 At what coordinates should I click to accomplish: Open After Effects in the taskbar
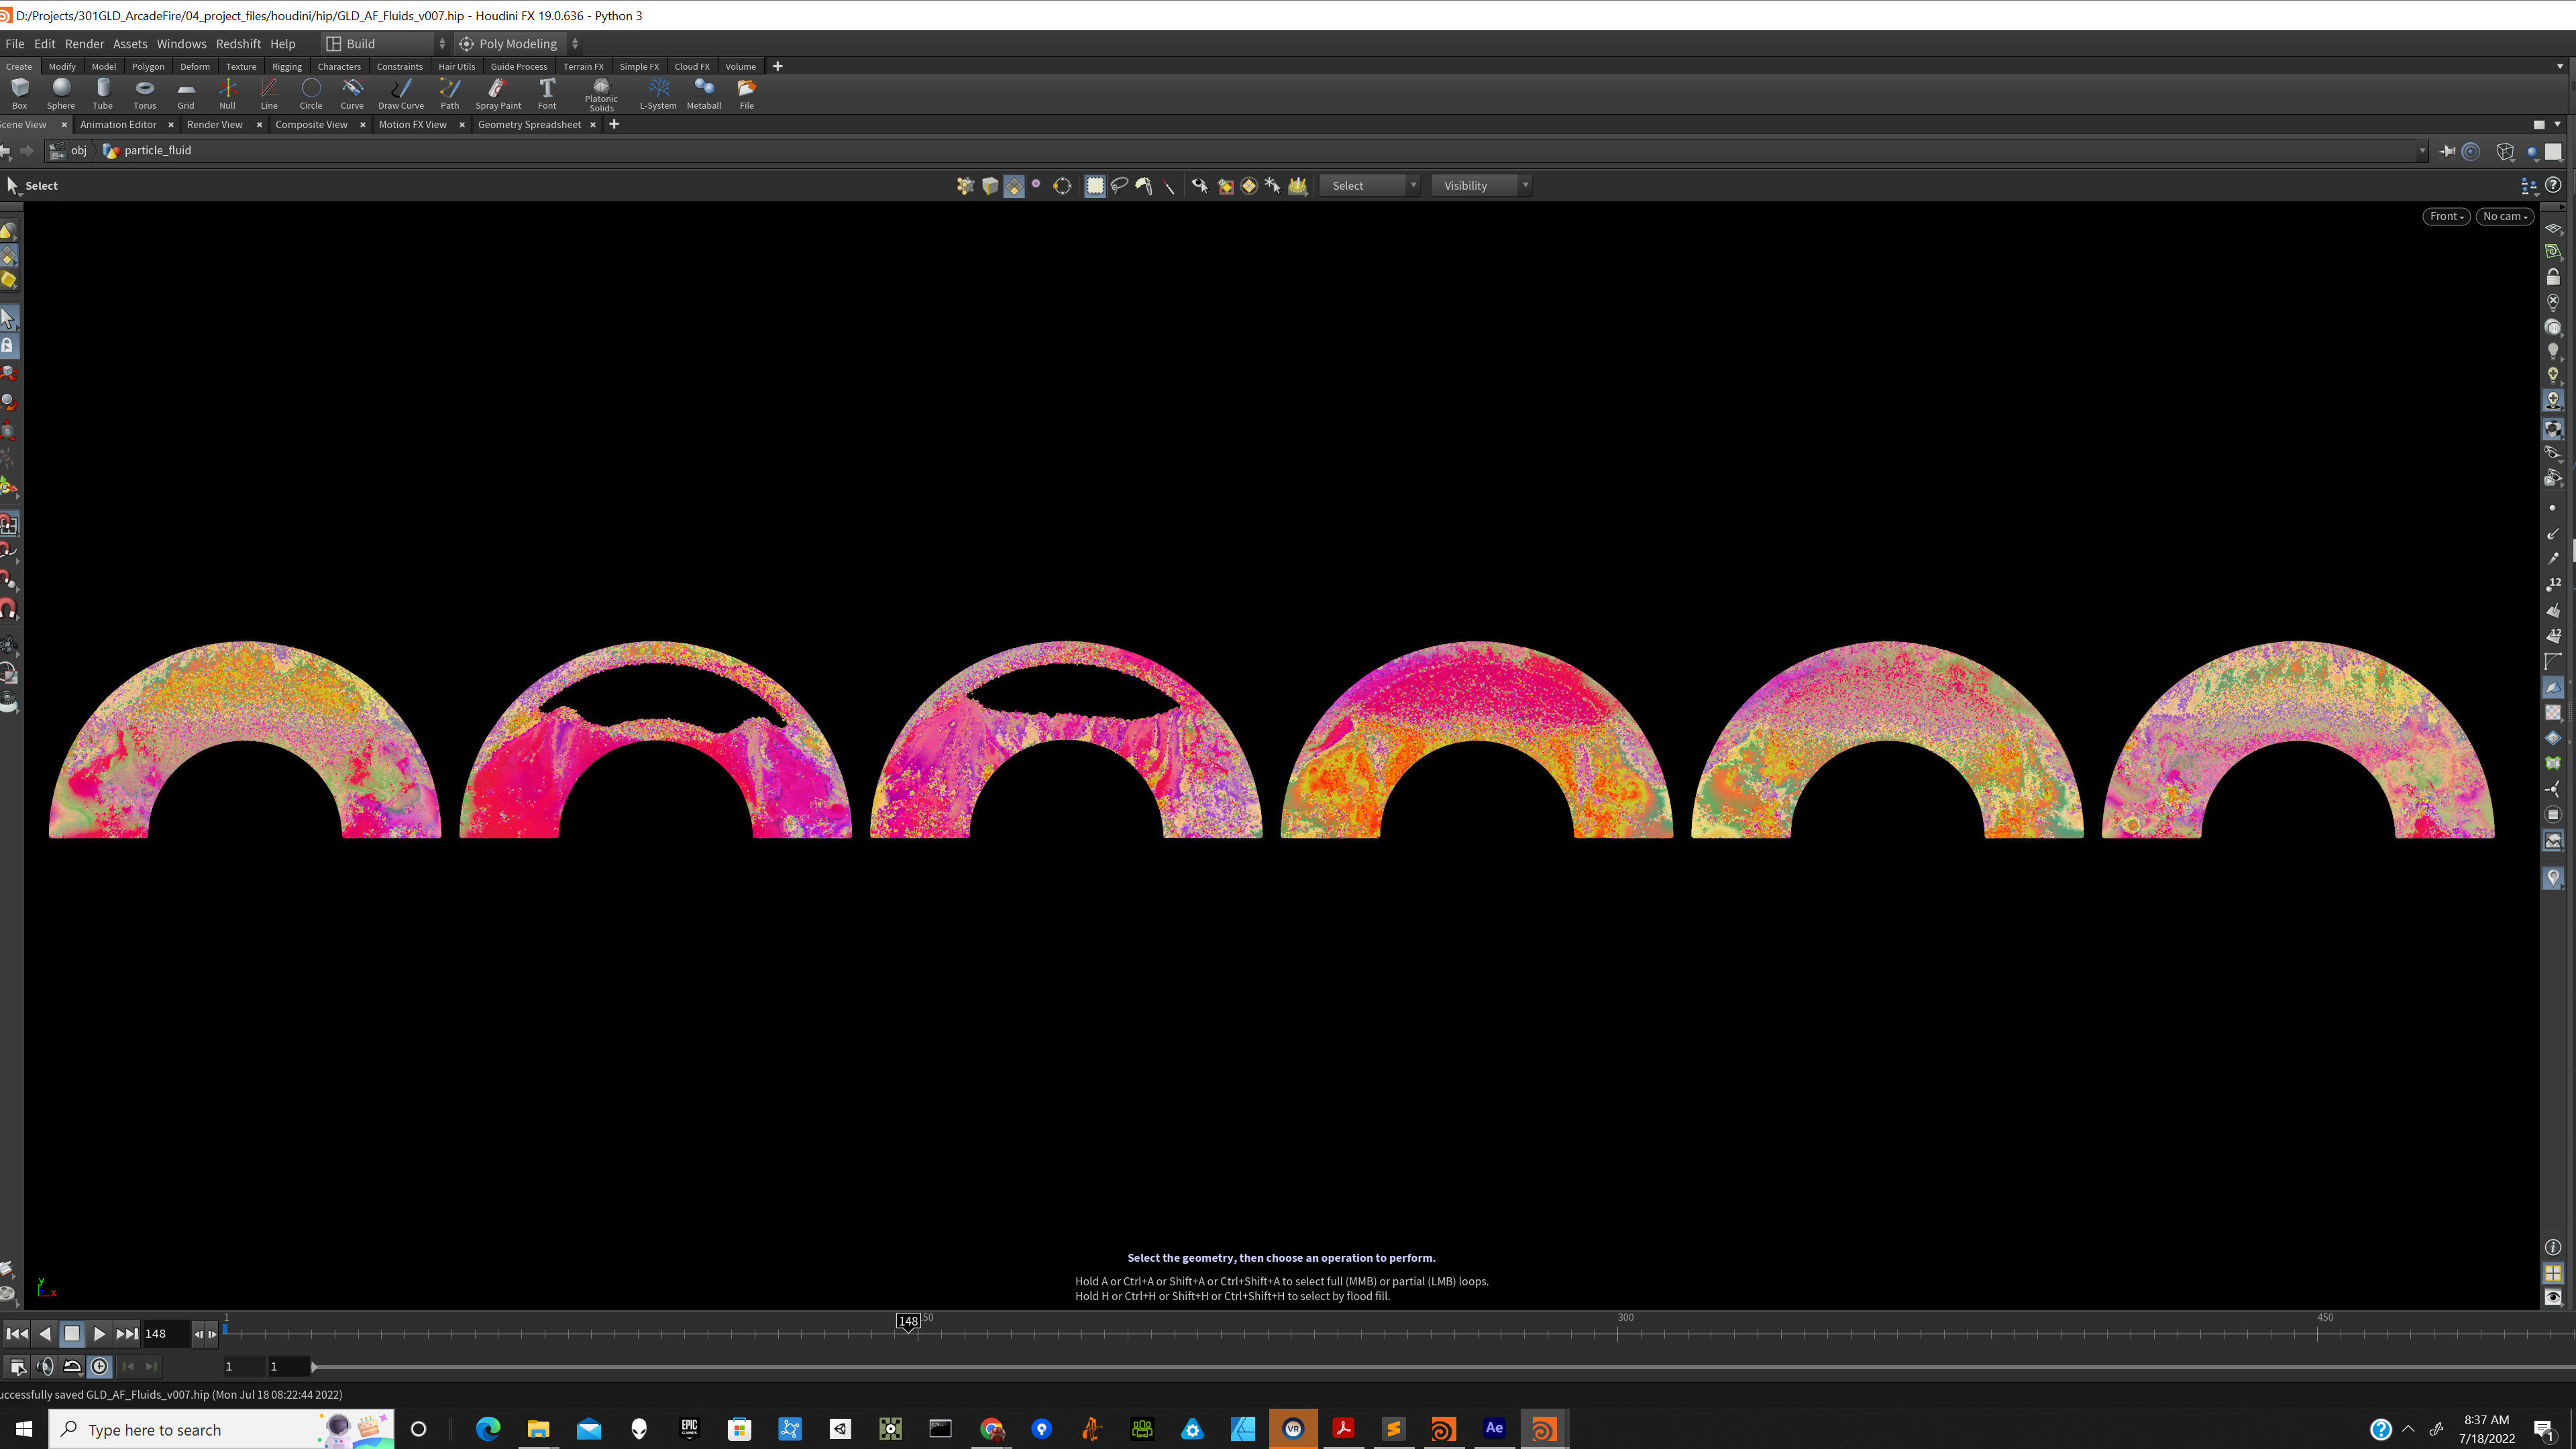pos(1494,1428)
